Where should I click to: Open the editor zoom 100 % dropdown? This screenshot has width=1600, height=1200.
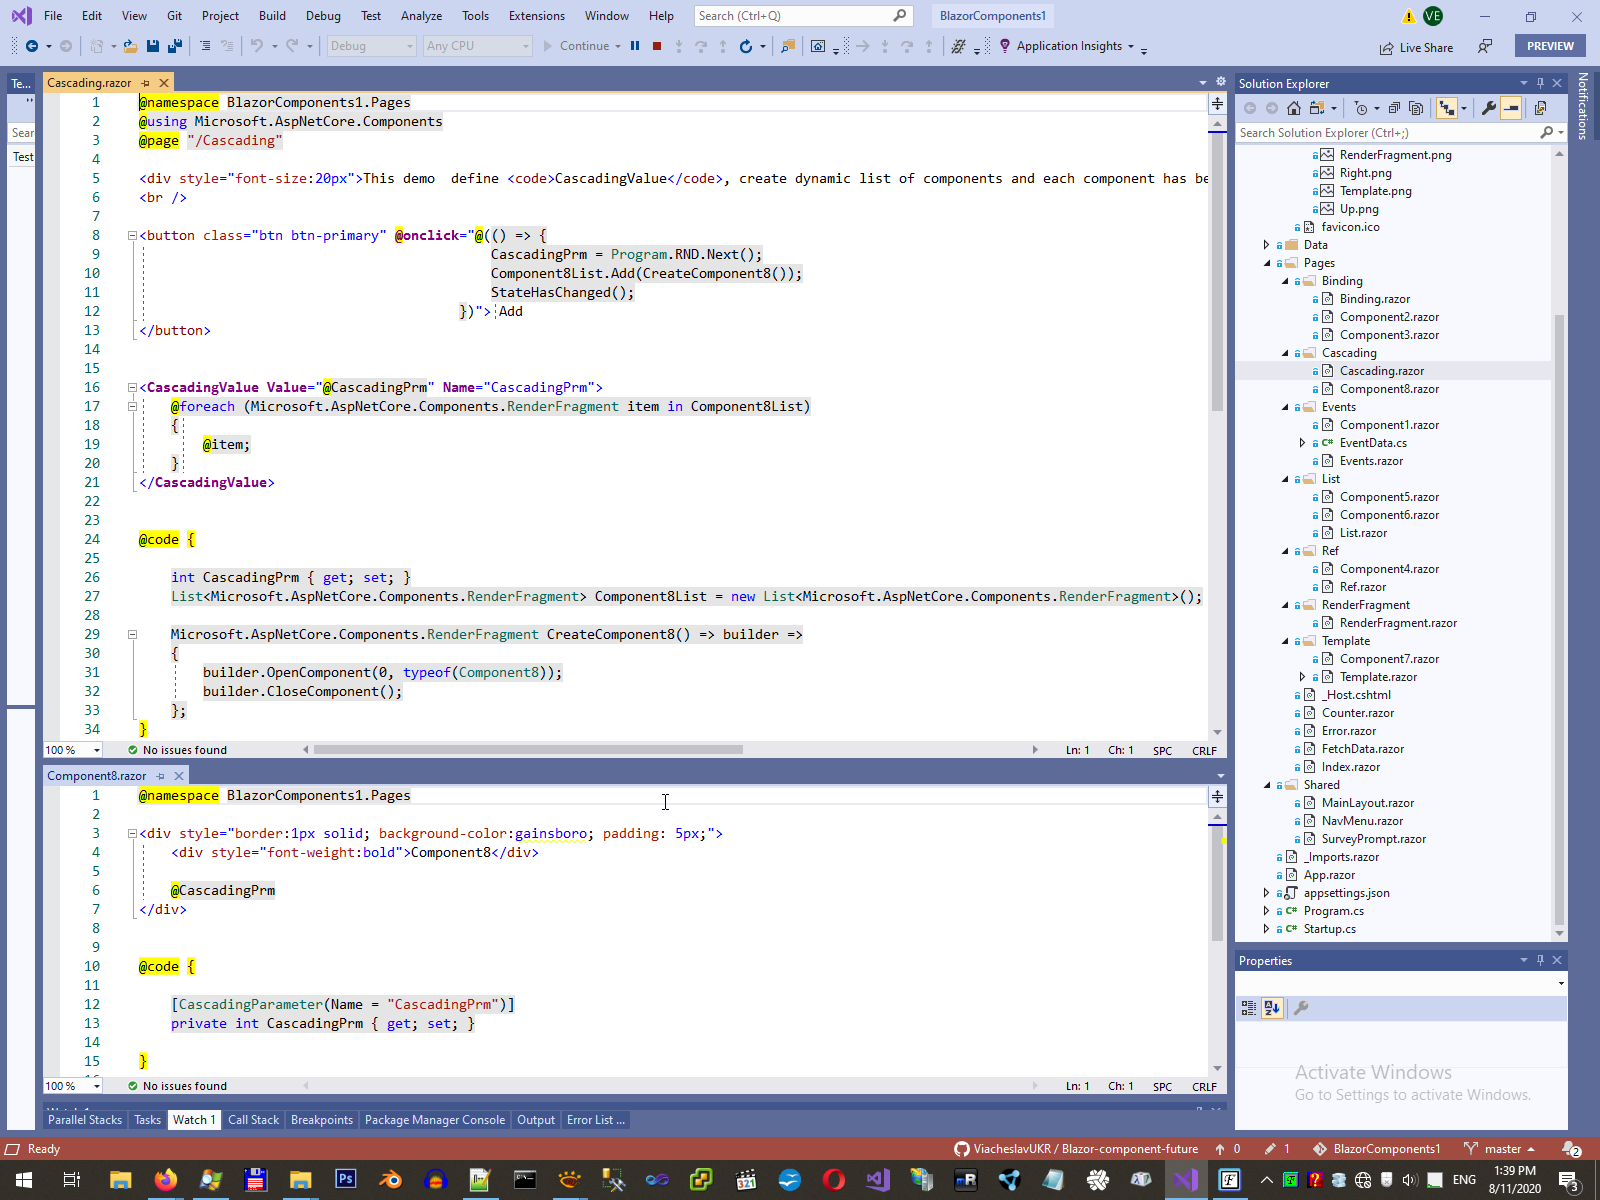click(97, 750)
